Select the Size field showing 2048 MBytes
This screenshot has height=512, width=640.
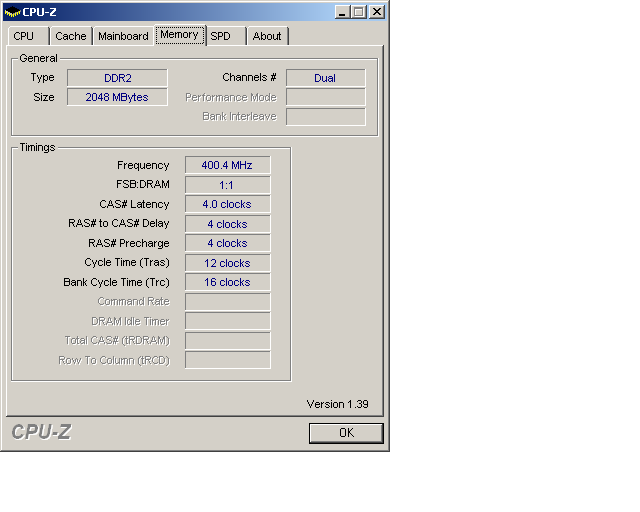pyautogui.click(x=117, y=97)
